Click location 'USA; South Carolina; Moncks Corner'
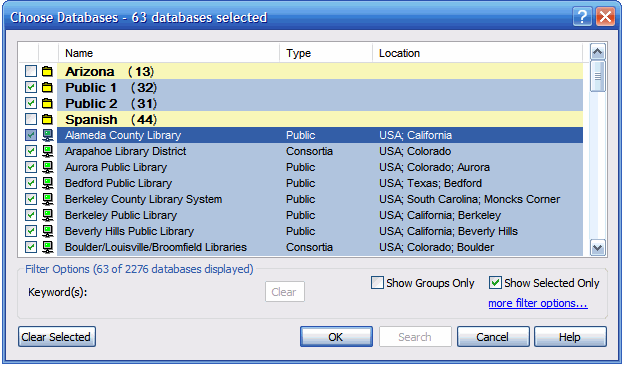 pos(470,199)
